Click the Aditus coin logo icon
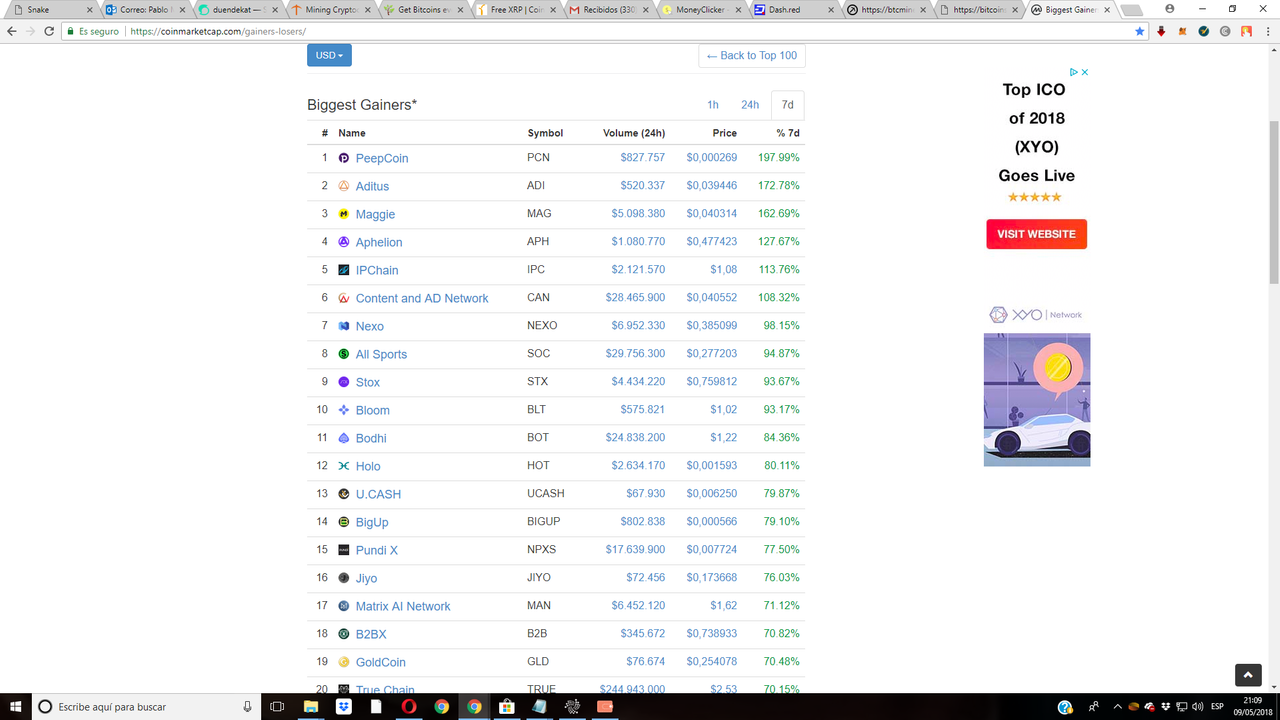The height and width of the screenshot is (720, 1280). pyautogui.click(x=344, y=186)
